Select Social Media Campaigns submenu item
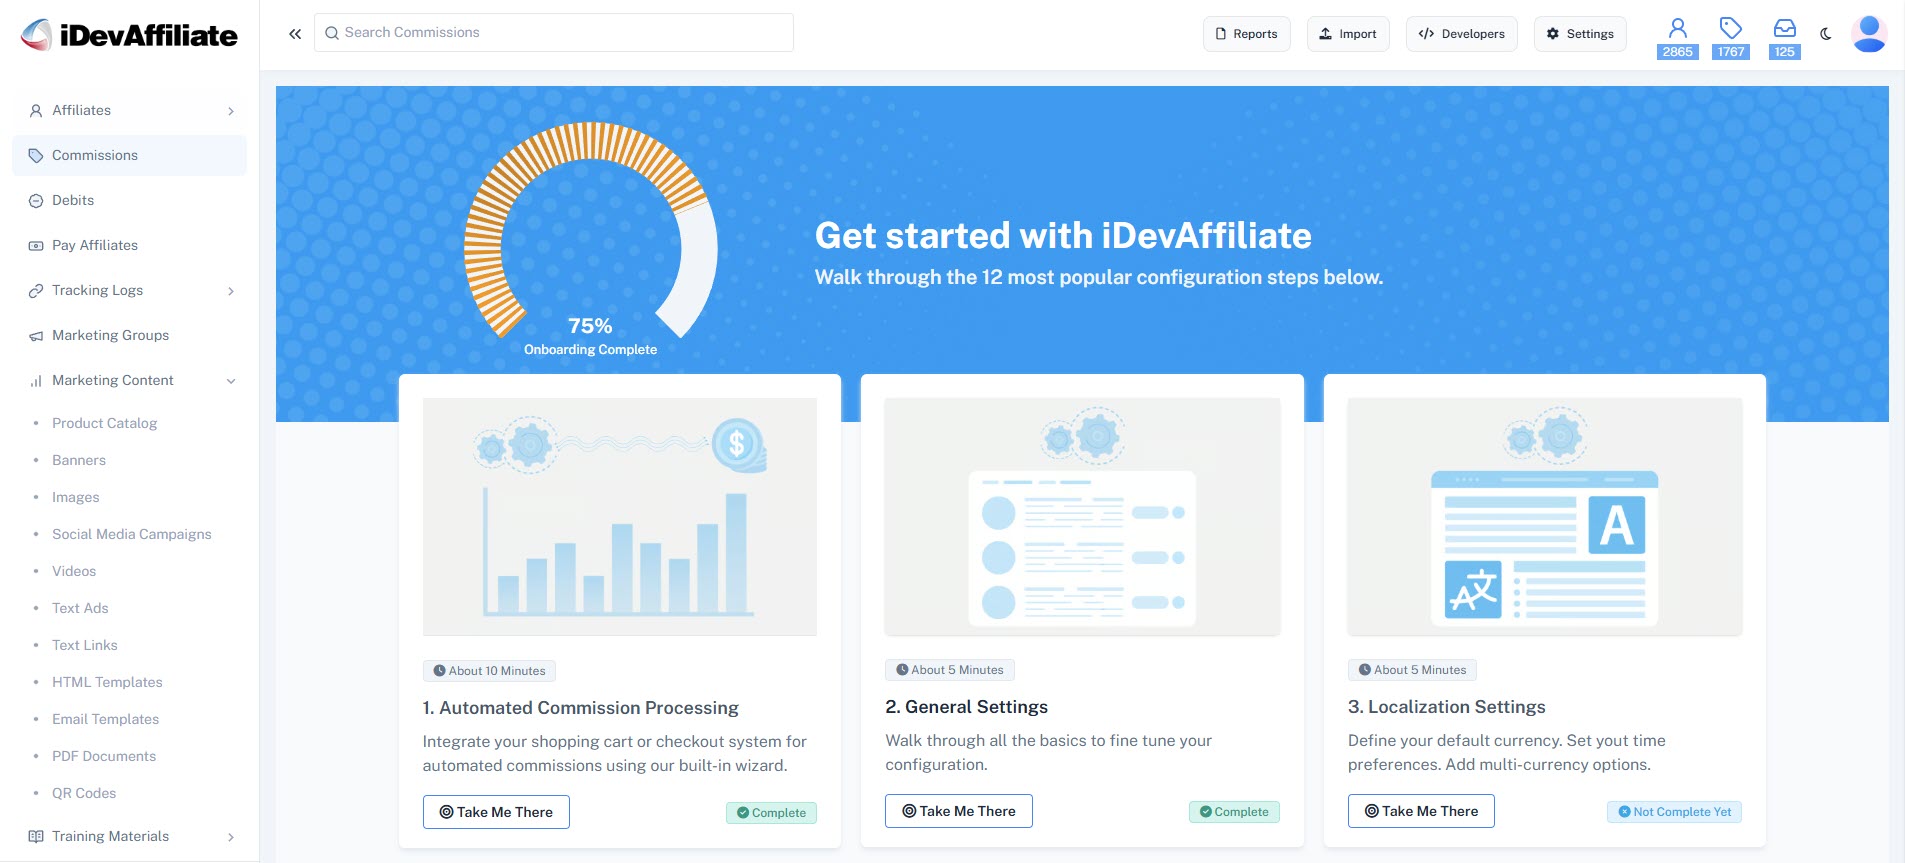The height and width of the screenshot is (863, 1905). 132,534
